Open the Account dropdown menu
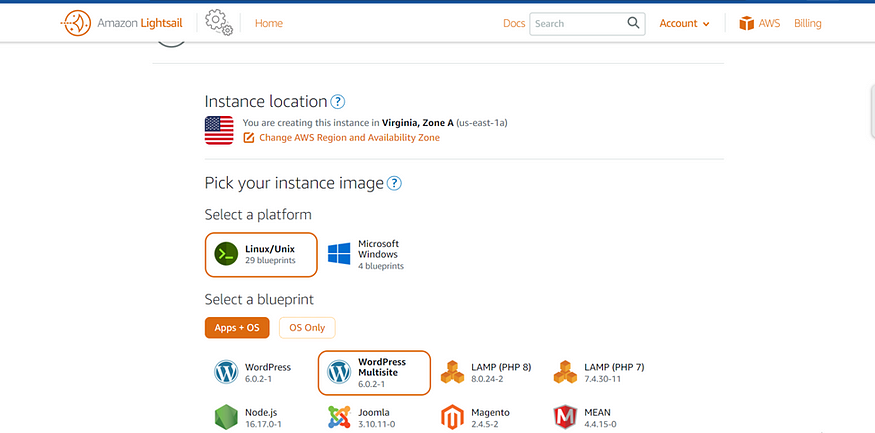The height and width of the screenshot is (433, 875). pos(684,23)
